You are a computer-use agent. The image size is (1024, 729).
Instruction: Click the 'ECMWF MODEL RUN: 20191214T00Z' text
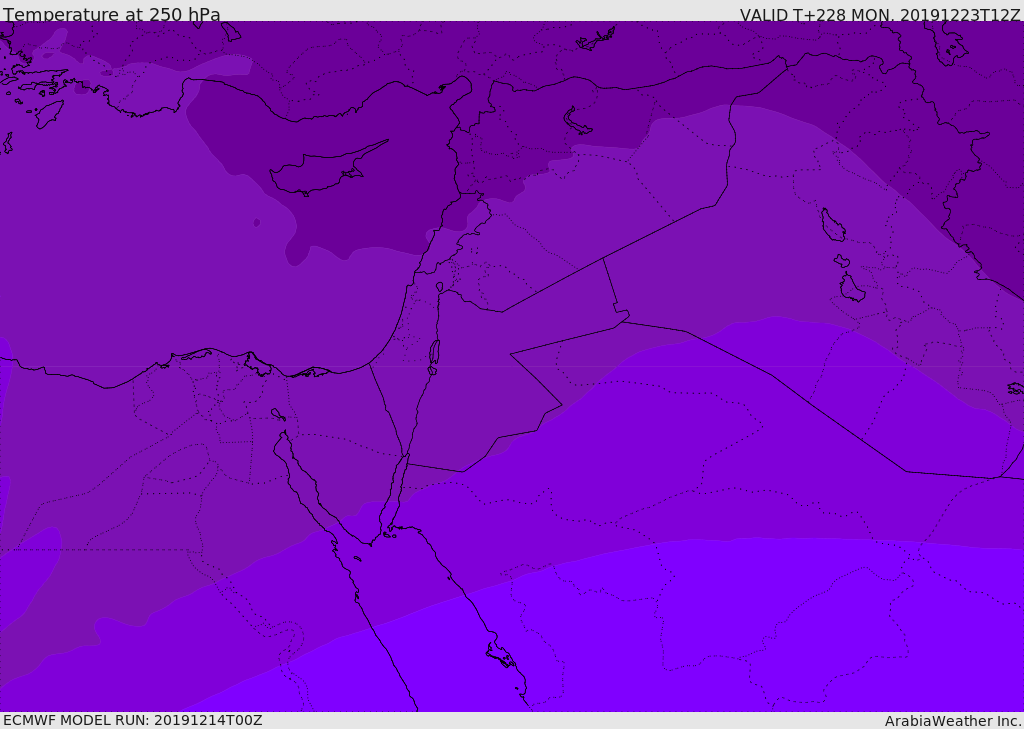click(133, 720)
